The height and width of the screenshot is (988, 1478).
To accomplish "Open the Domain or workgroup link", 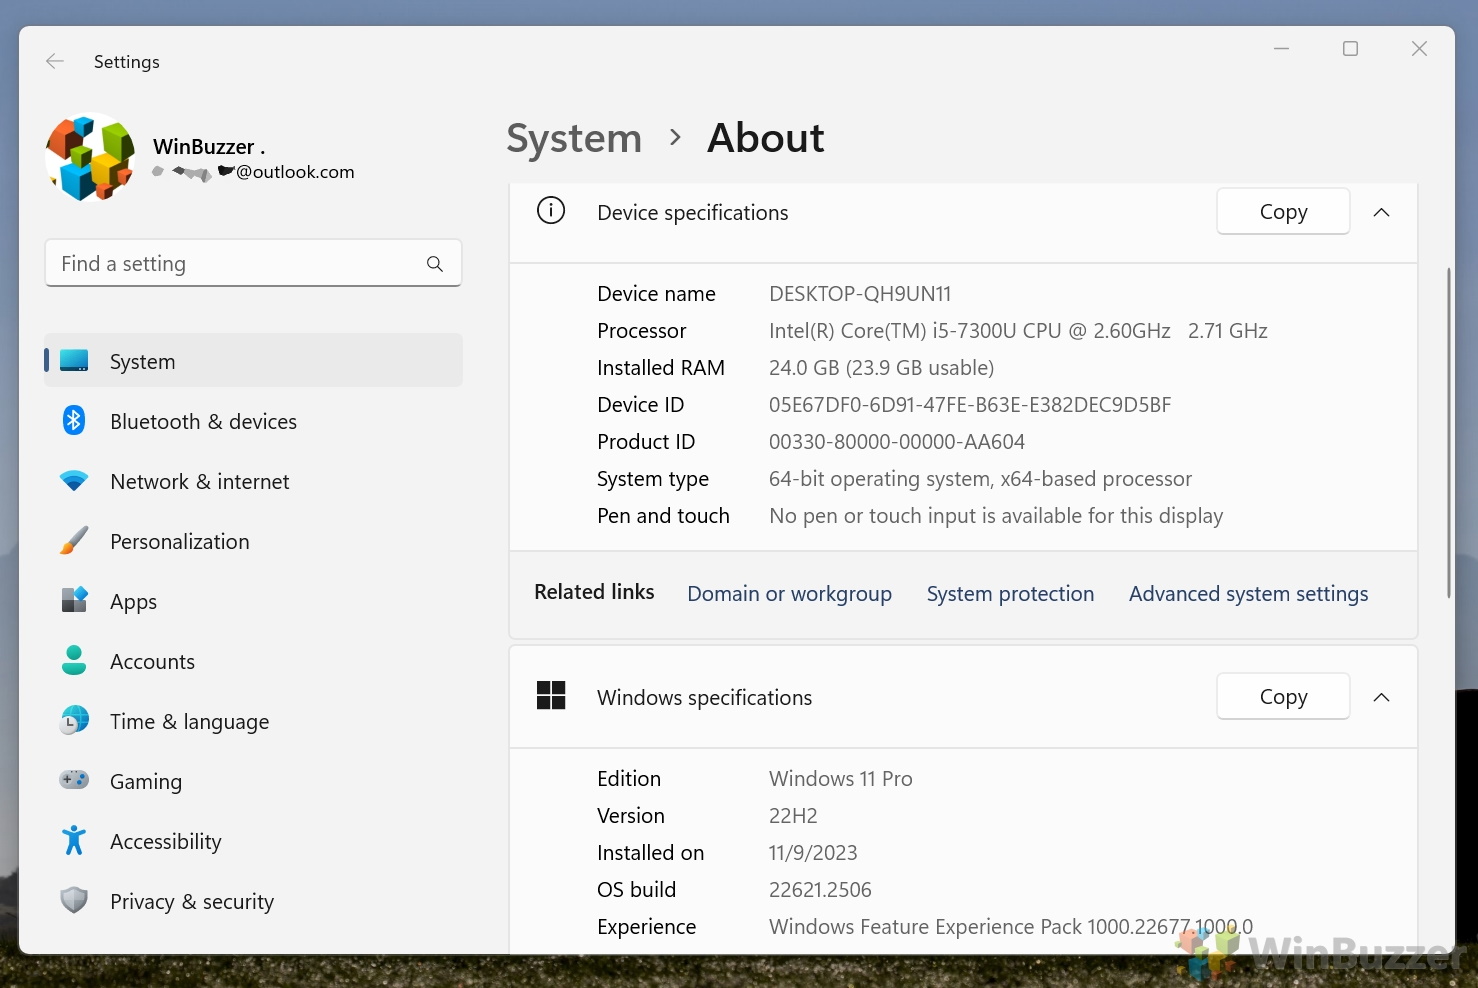I will (789, 594).
